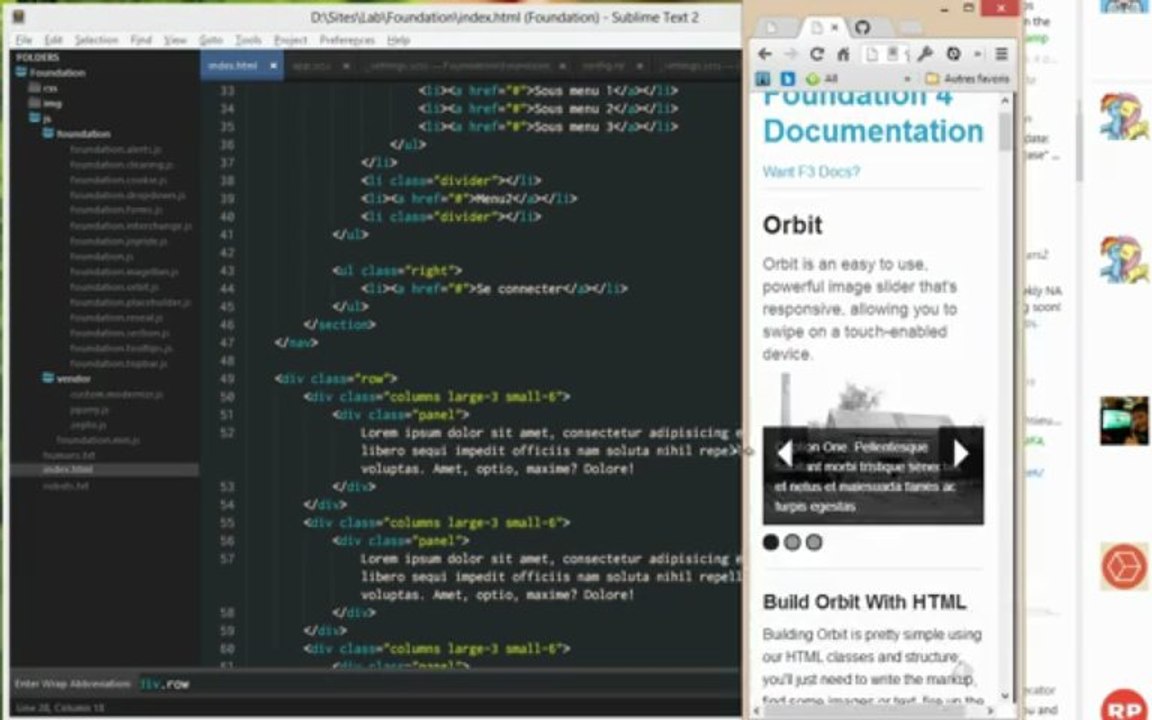Select the first Orbit slider bullet
The height and width of the screenshot is (720, 1152).
click(771, 542)
